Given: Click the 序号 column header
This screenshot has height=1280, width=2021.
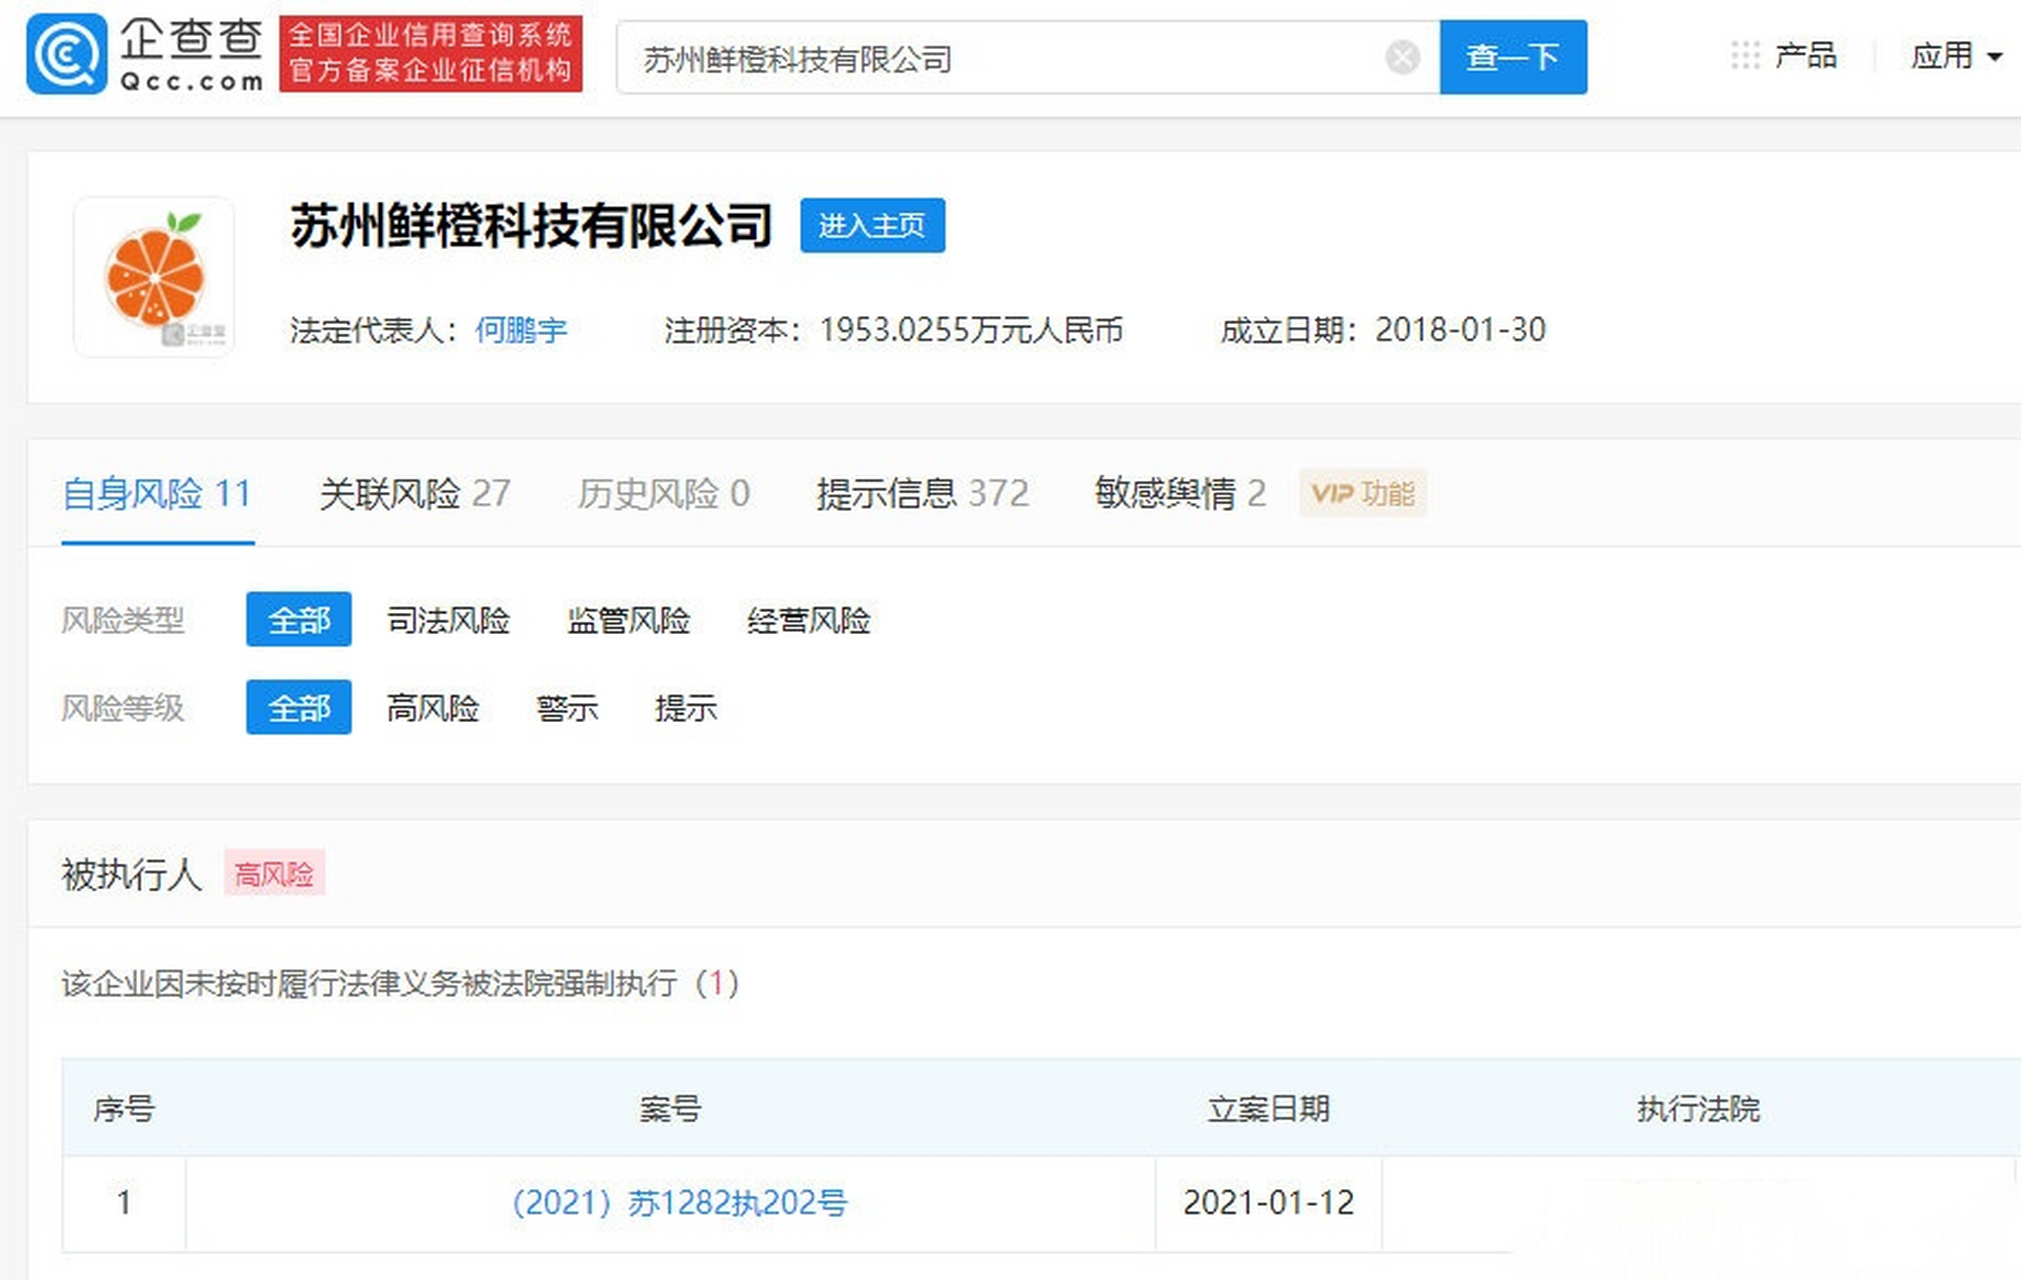Looking at the screenshot, I should tap(124, 1109).
